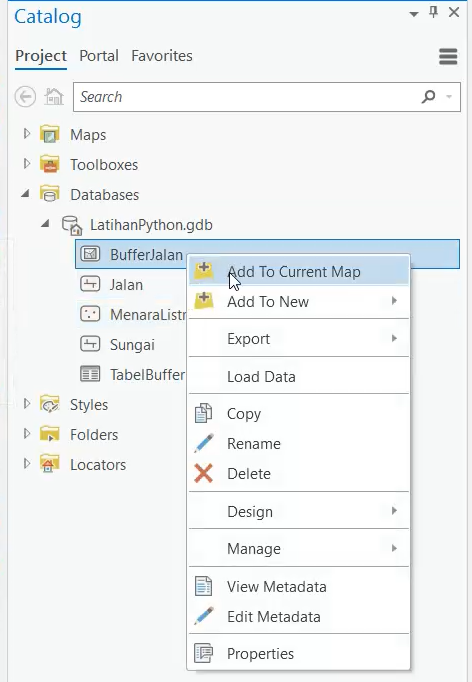
Task: Collapse the Databases tree node
Action: tap(26, 194)
